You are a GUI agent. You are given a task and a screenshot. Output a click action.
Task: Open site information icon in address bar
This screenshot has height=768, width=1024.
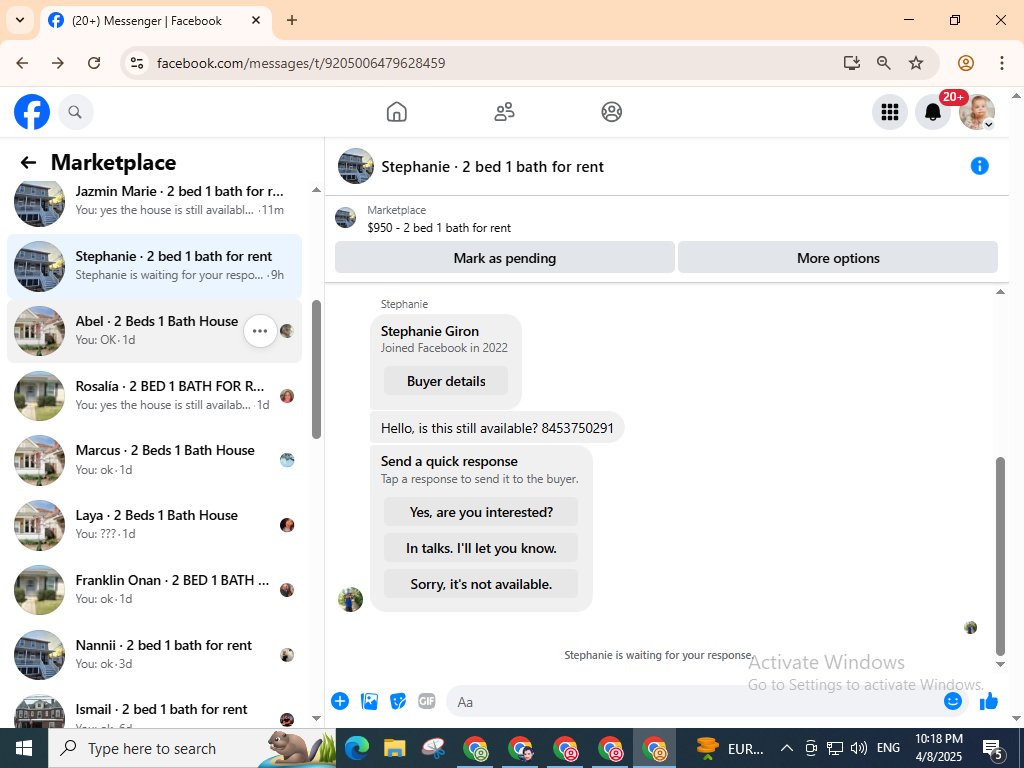point(136,63)
